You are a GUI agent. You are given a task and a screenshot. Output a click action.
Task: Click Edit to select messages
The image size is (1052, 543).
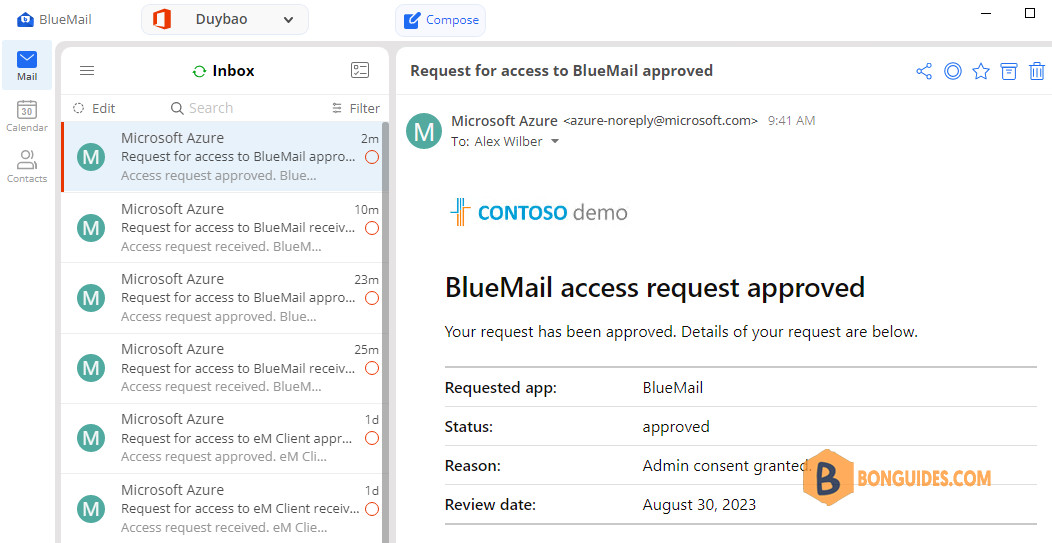(x=94, y=108)
